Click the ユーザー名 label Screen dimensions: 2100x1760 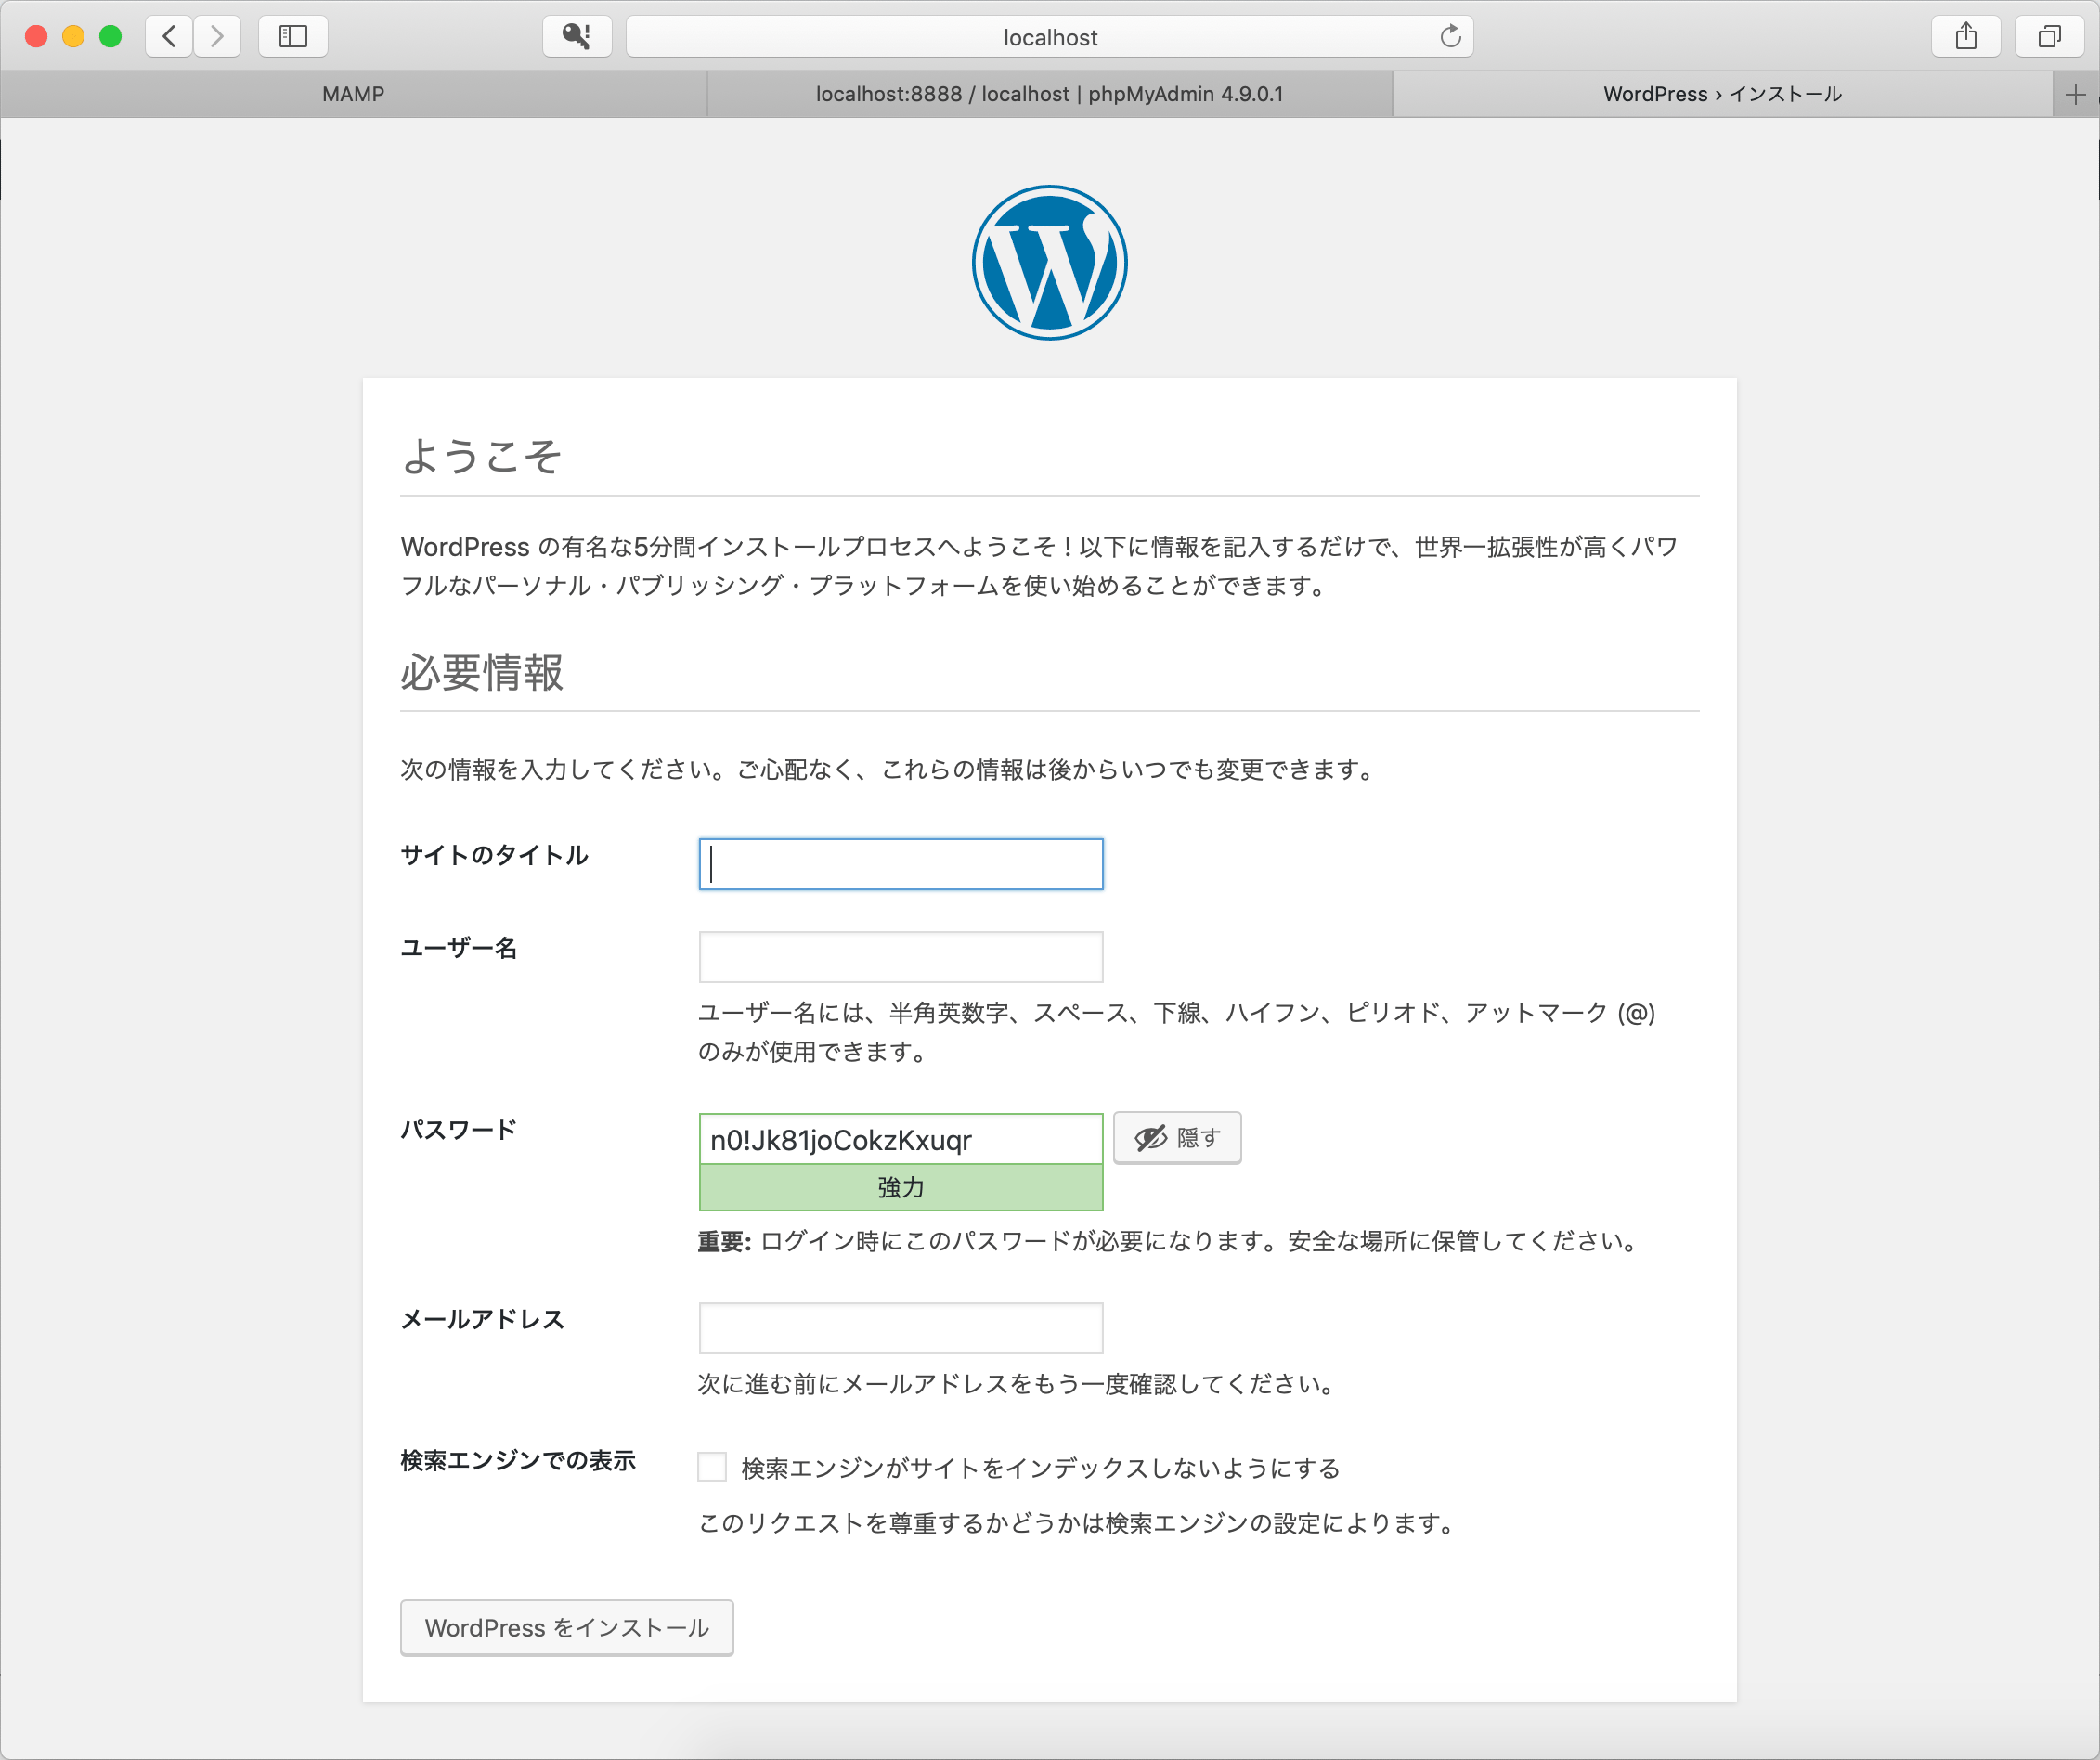[459, 948]
